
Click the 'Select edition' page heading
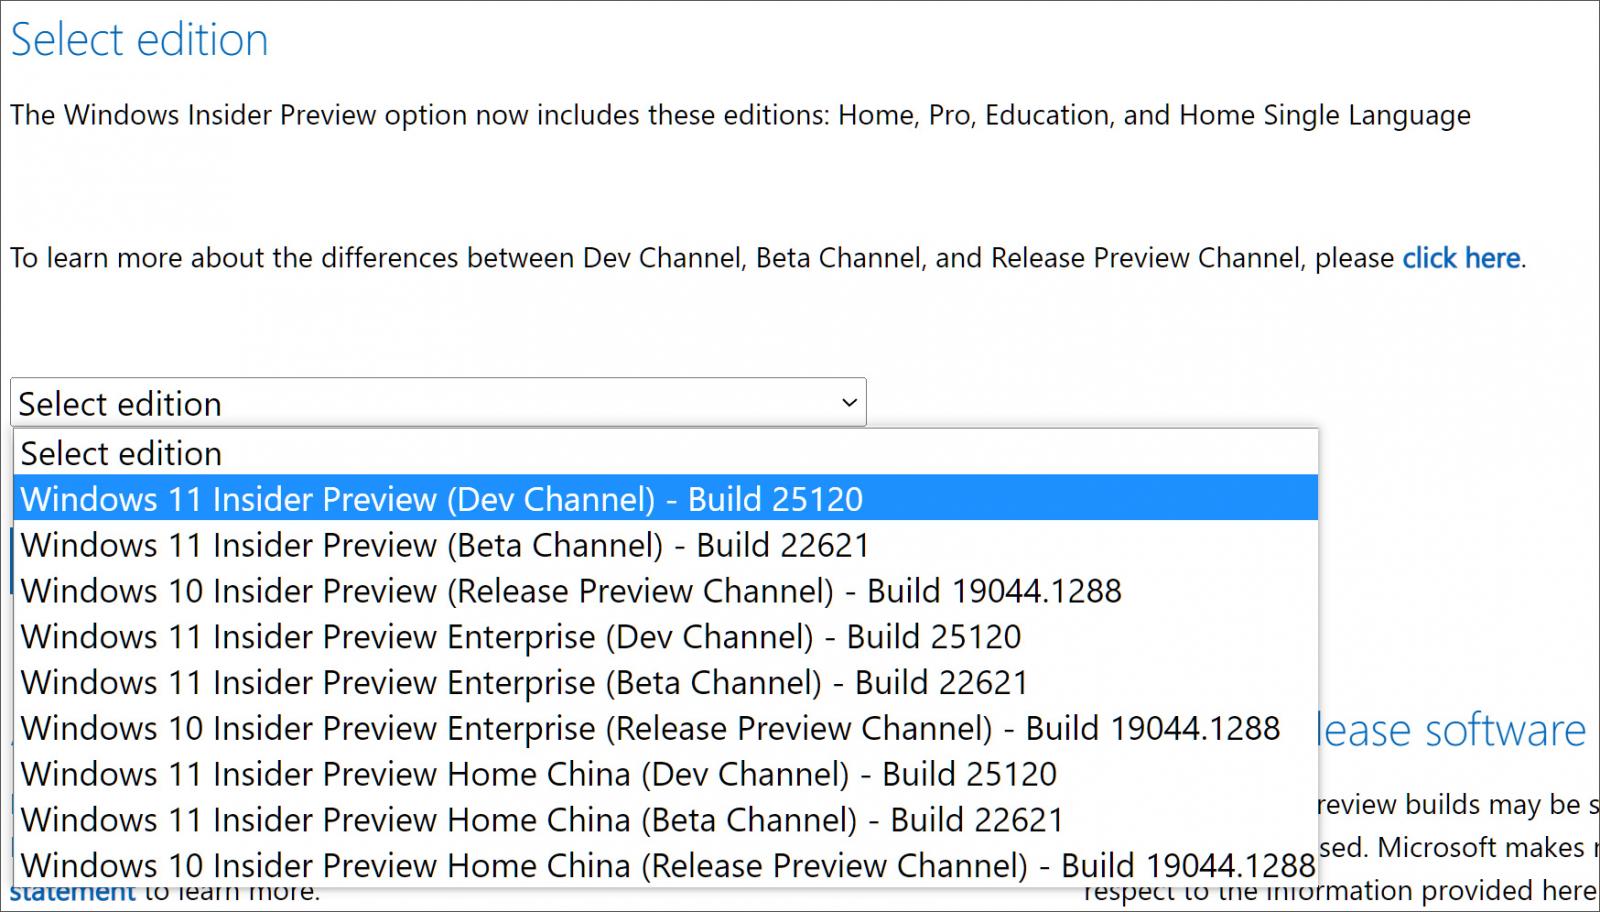click(x=139, y=40)
